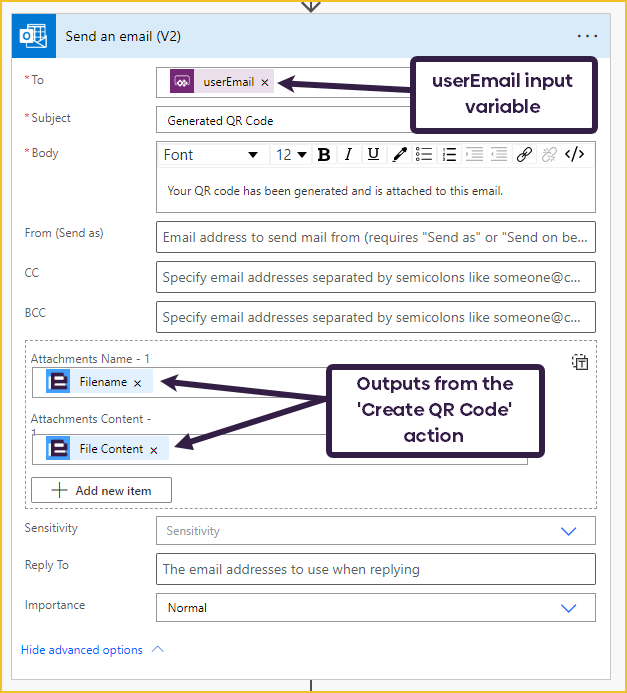Viewport: 627px width, 693px height.
Task: Remove the File Content token
Action: pos(154,450)
